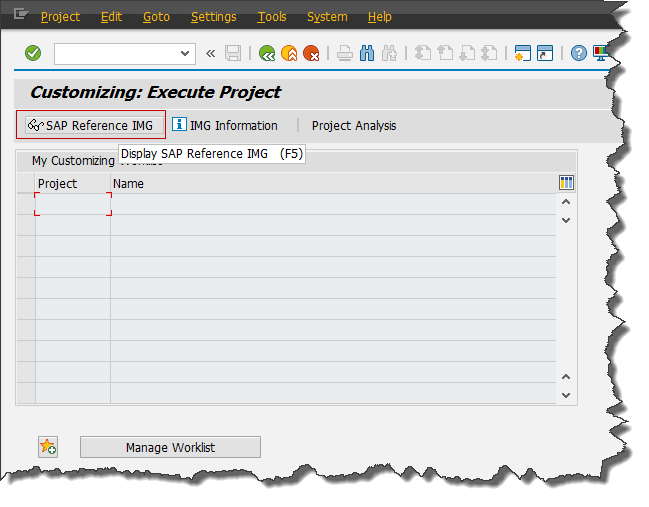The width and height of the screenshot is (649, 507).
Task: Click the add-to-worklist star icon
Action: (x=48, y=447)
